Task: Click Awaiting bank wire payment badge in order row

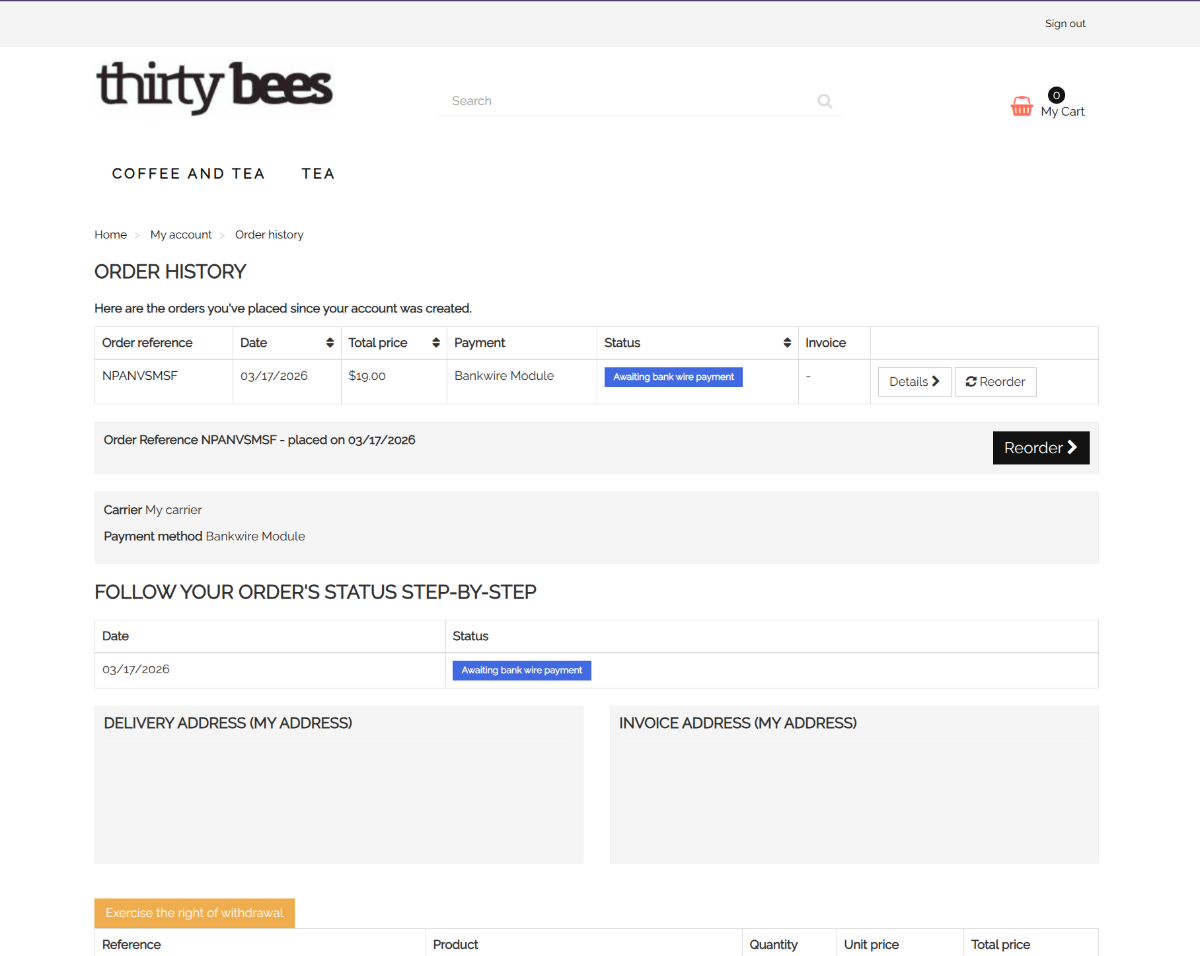Action: point(673,377)
